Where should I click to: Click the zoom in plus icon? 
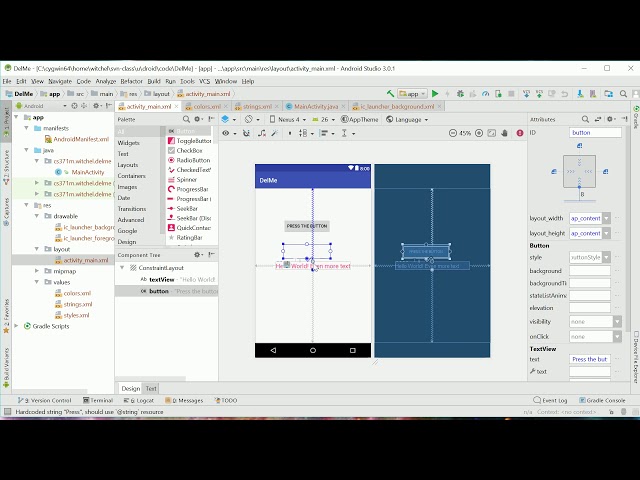pos(479,133)
